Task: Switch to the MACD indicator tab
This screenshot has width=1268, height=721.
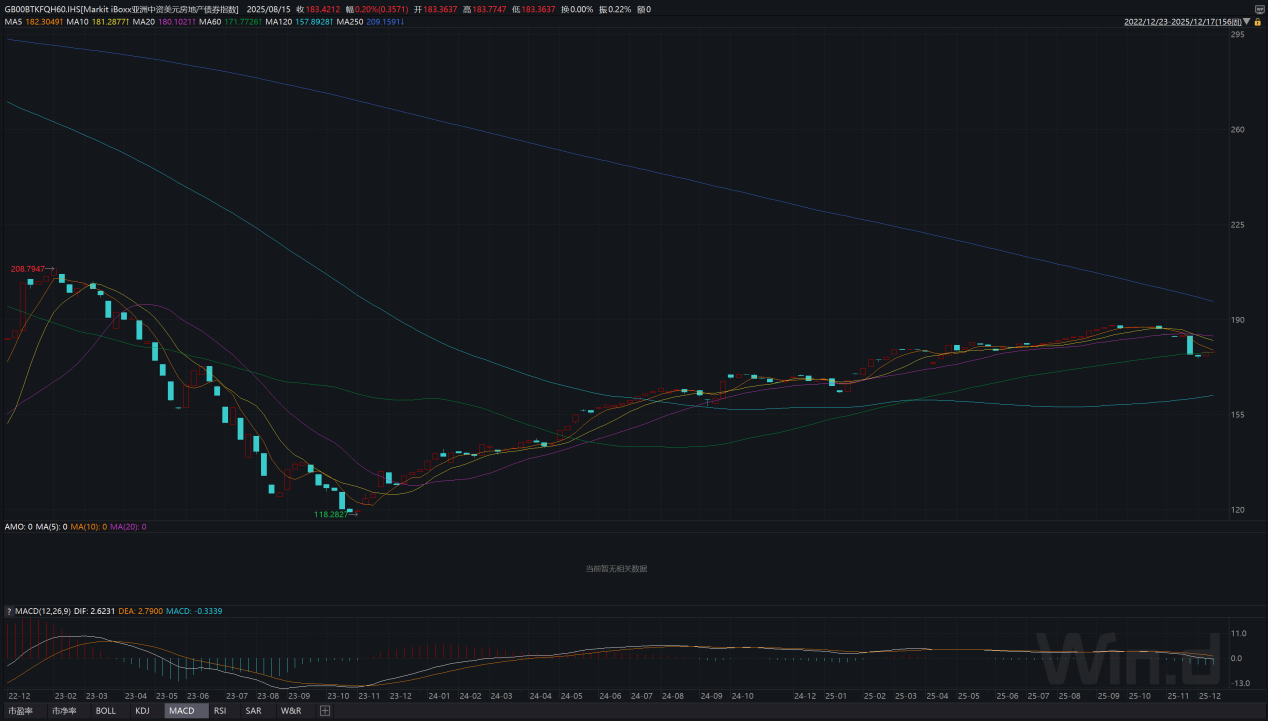Action: coord(182,711)
